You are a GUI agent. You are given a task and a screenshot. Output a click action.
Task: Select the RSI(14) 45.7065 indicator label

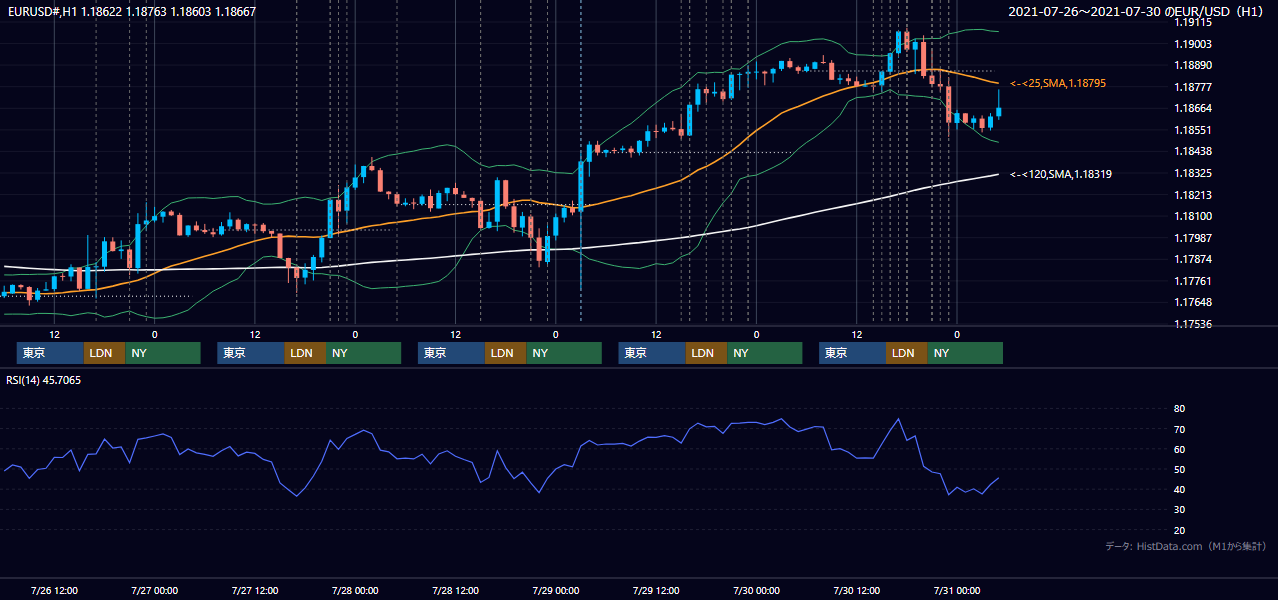click(44, 380)
